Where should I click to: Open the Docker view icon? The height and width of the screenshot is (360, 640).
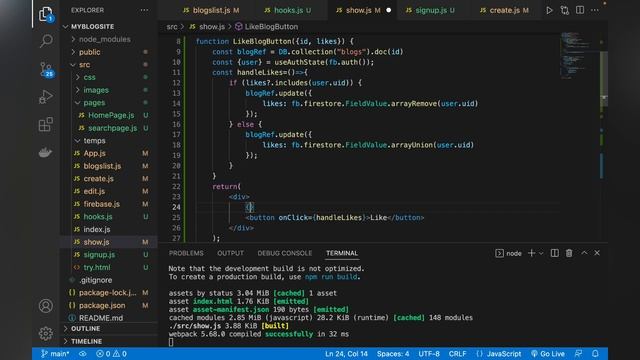45,152
